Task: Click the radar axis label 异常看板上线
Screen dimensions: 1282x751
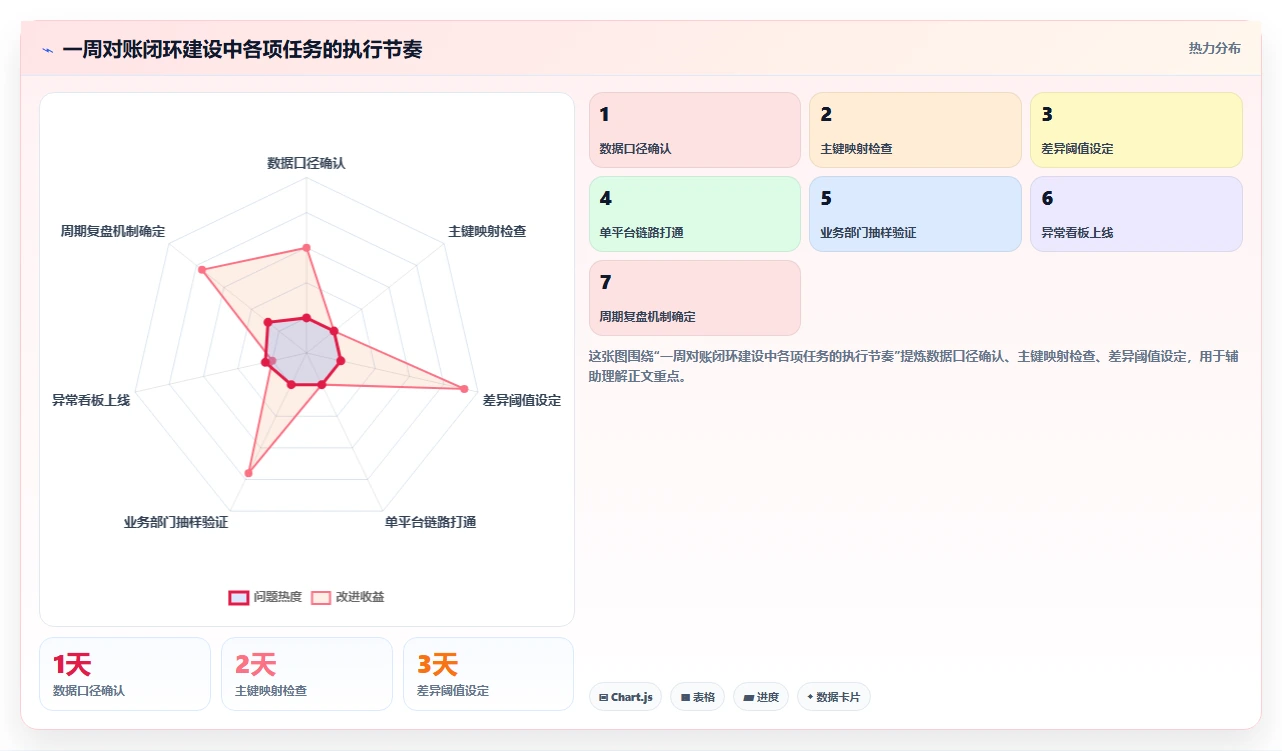Action: click(91, 400)
